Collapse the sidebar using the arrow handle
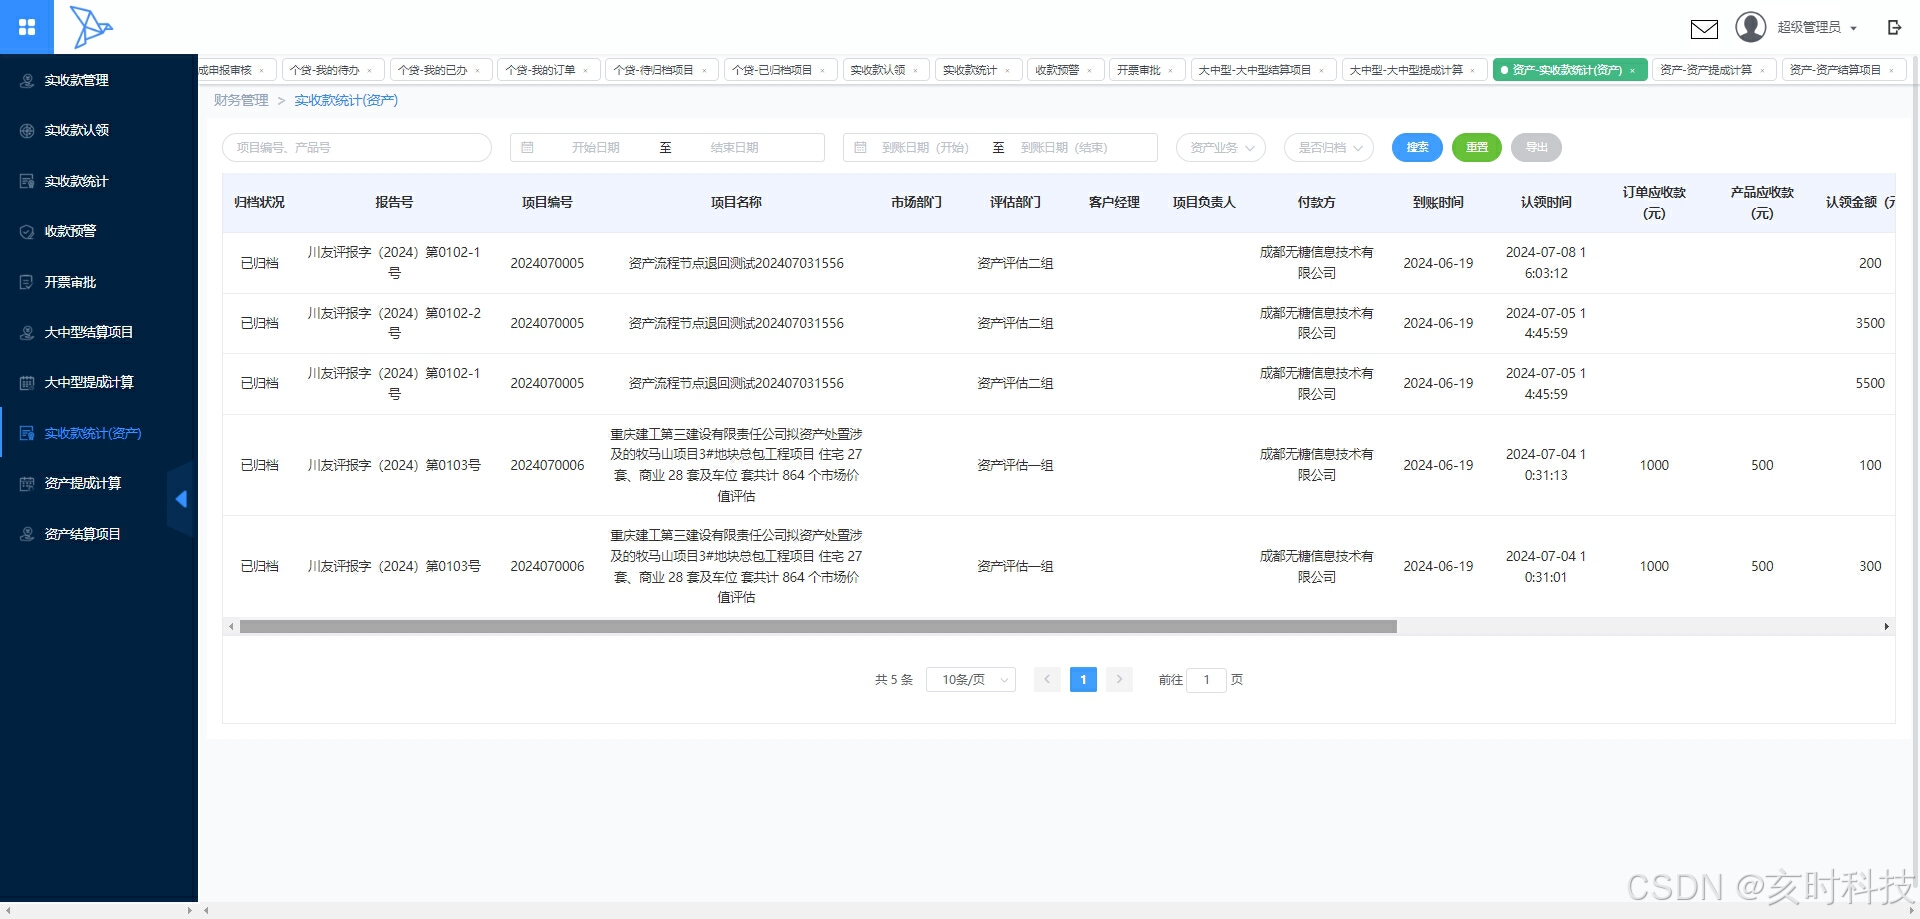The image size is (1920, 919). coord(183,499)
